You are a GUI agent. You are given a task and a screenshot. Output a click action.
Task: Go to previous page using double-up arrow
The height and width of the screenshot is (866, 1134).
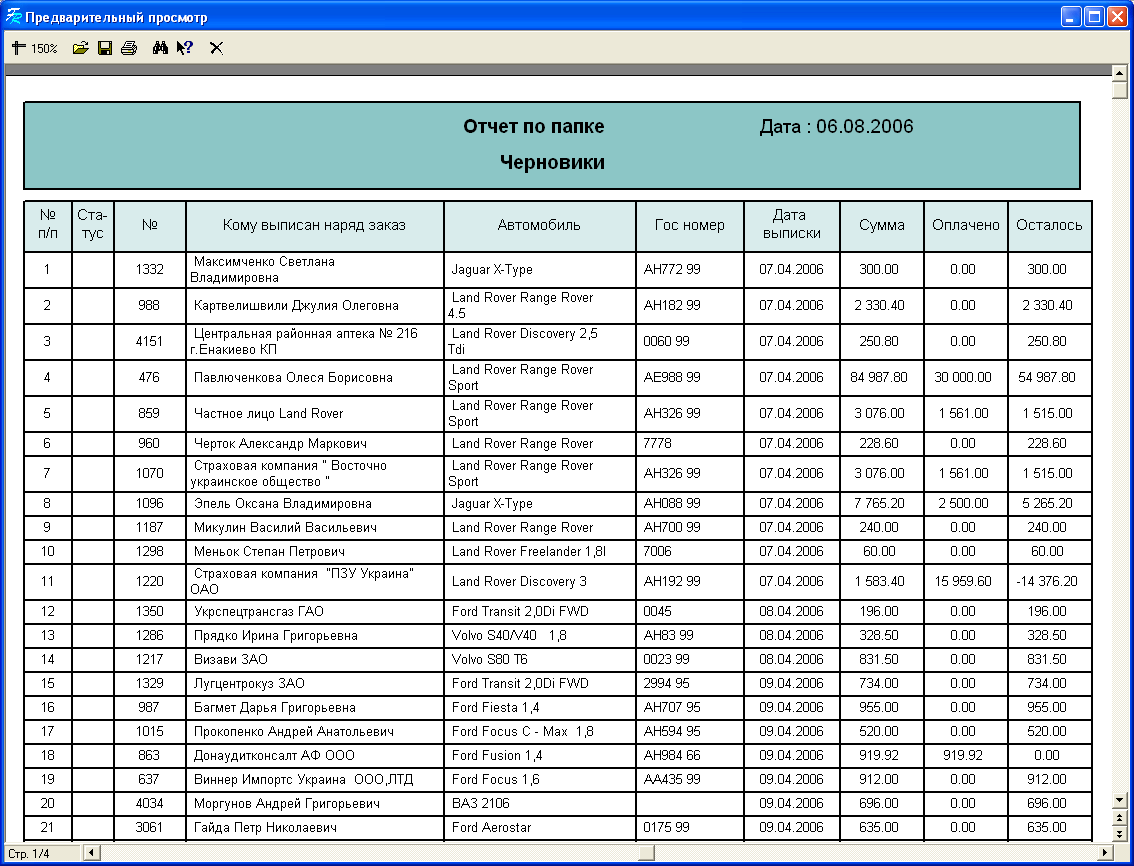click(1120, 818)
